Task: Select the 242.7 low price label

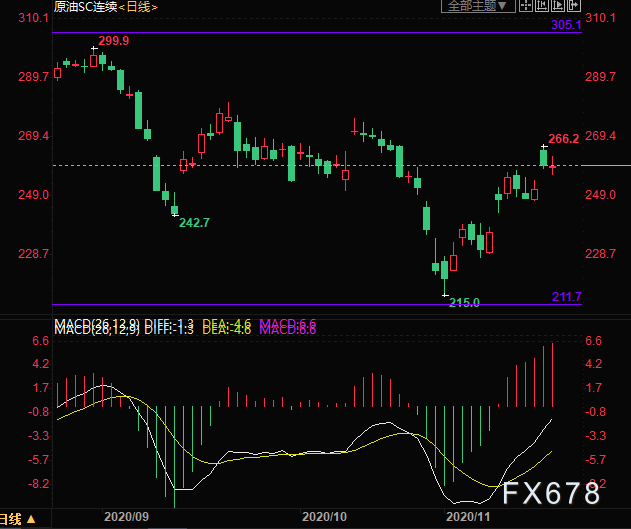Action: point(194,222)
